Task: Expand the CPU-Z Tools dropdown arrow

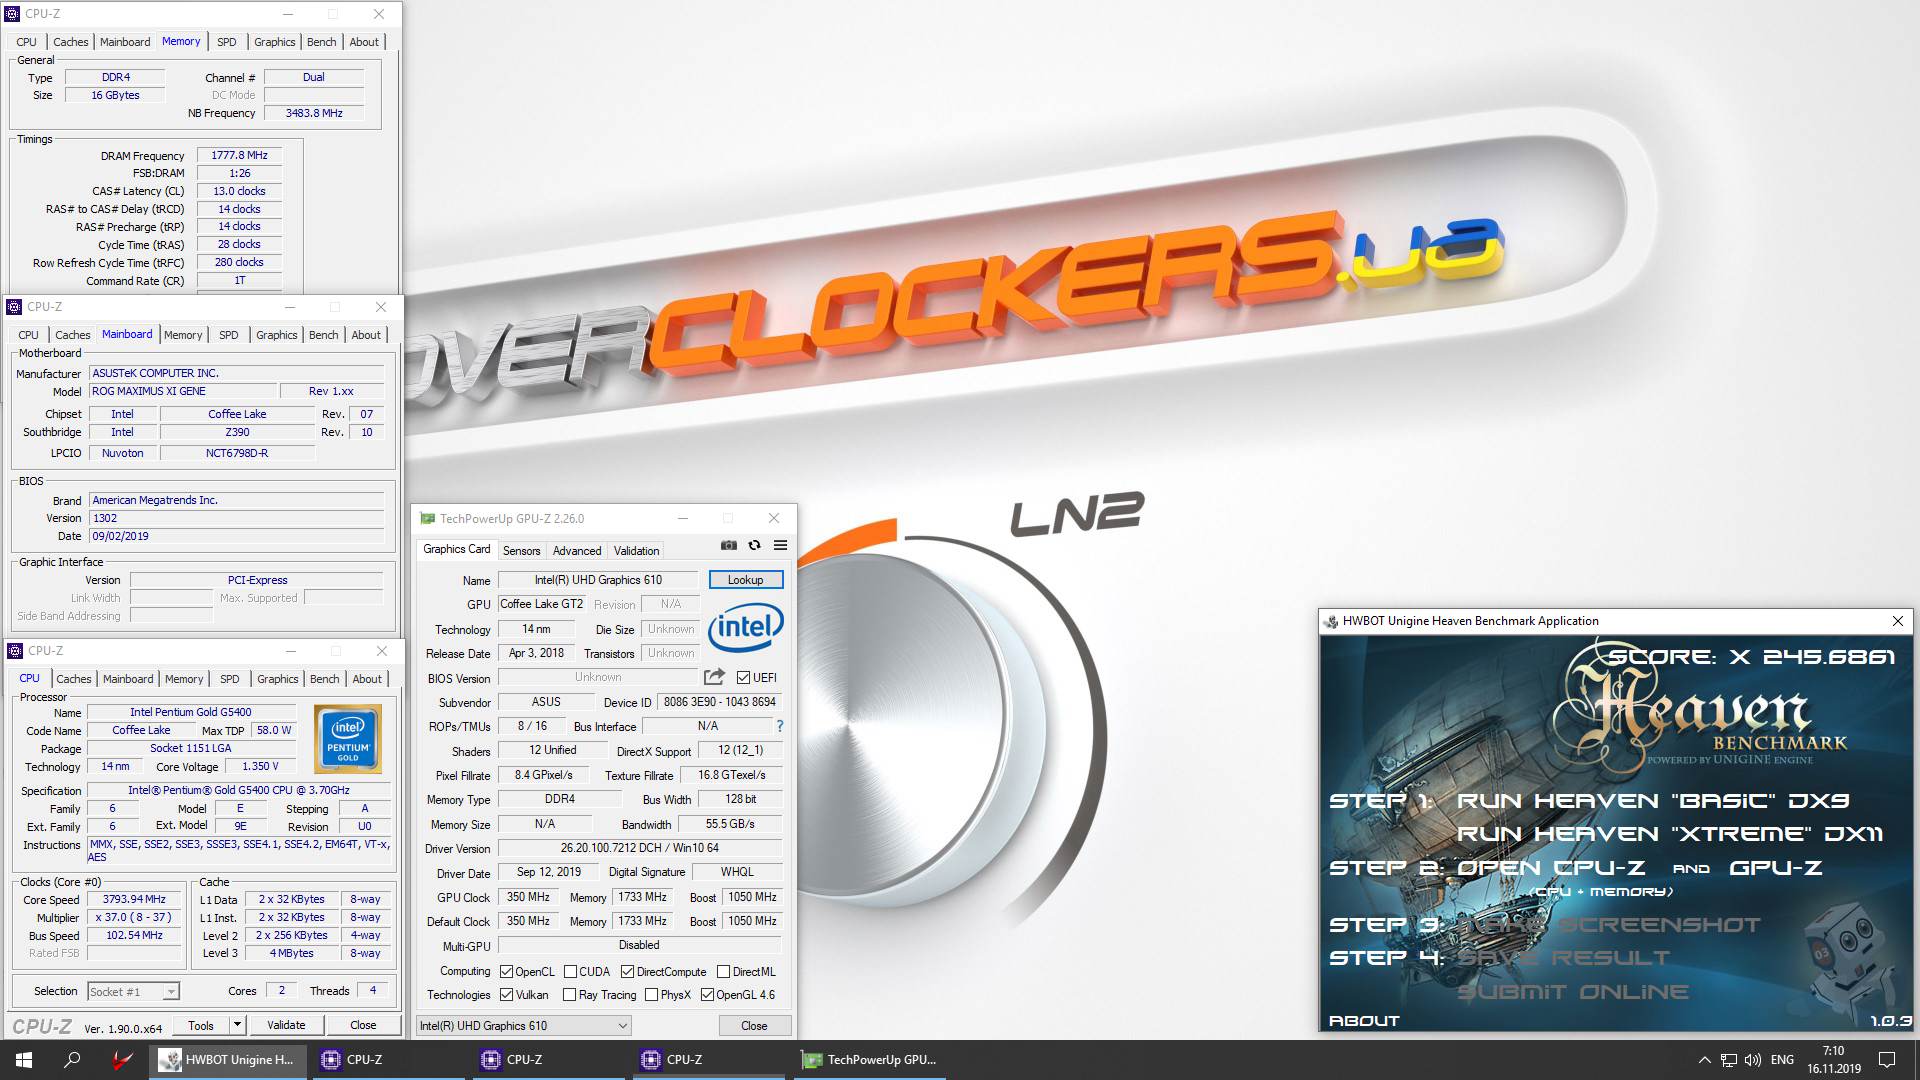Action: click(237, 1025)
